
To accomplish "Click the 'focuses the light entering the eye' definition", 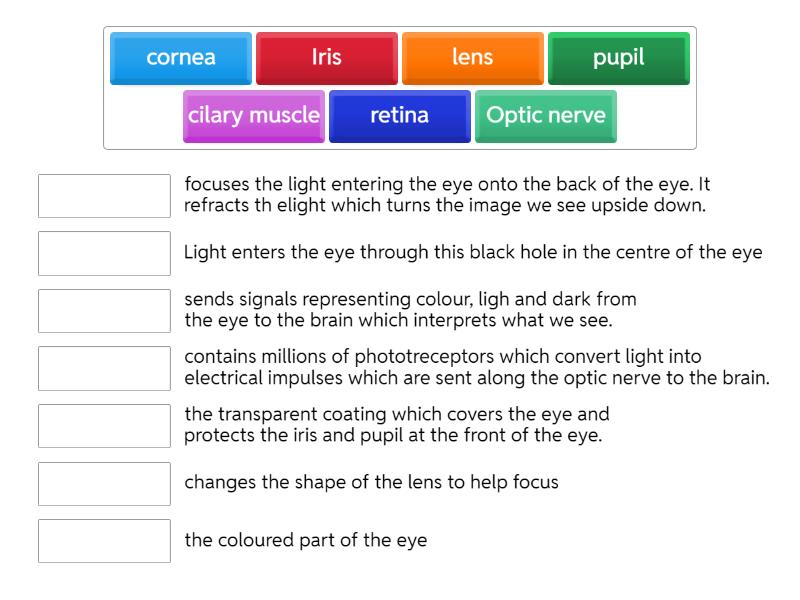I will [447, 195].
